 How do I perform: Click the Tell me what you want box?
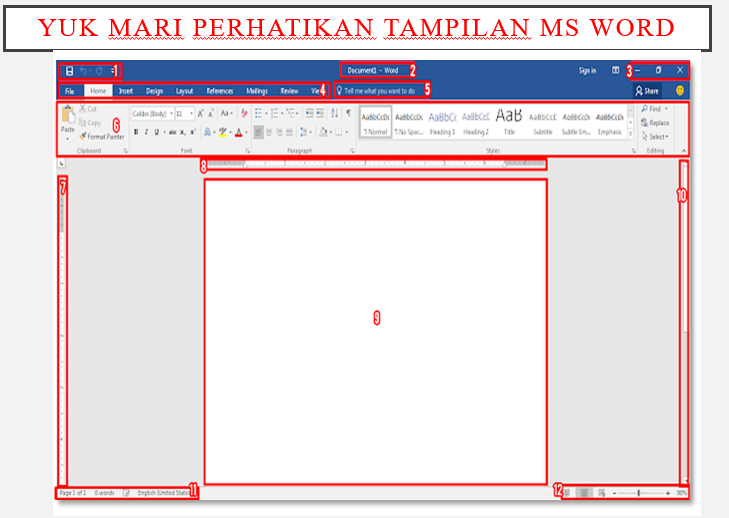point(381,91)
